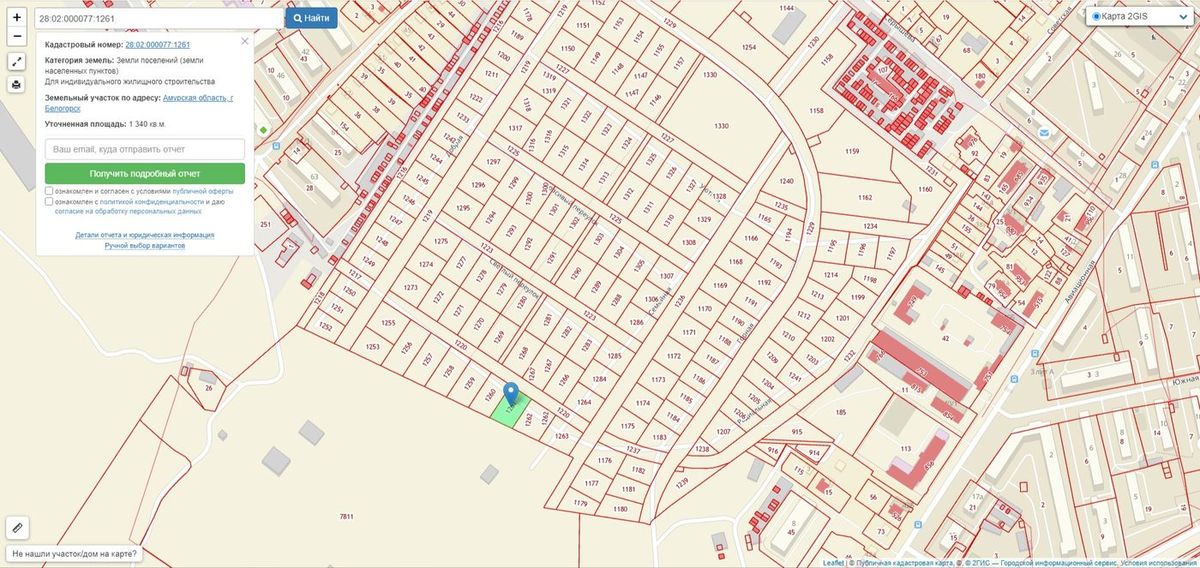Open Условия использования link
1200x568 pixels.
pos(1159,563)
